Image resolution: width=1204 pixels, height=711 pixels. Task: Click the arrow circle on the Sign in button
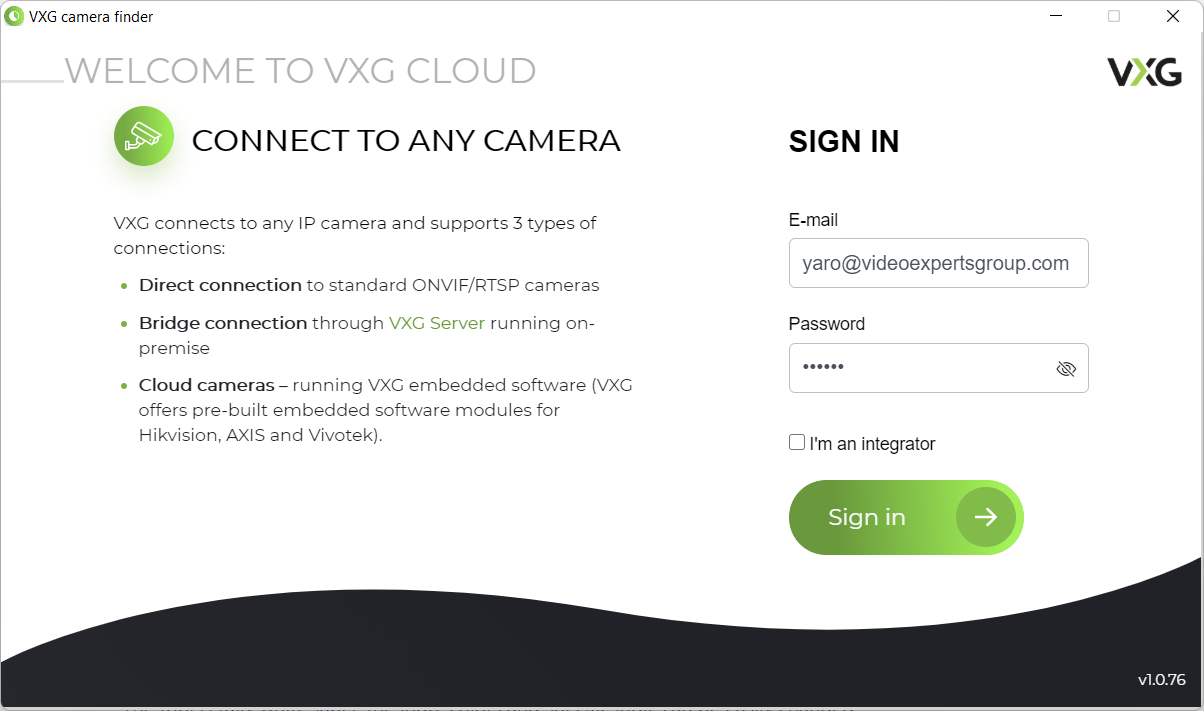point(986,517)
